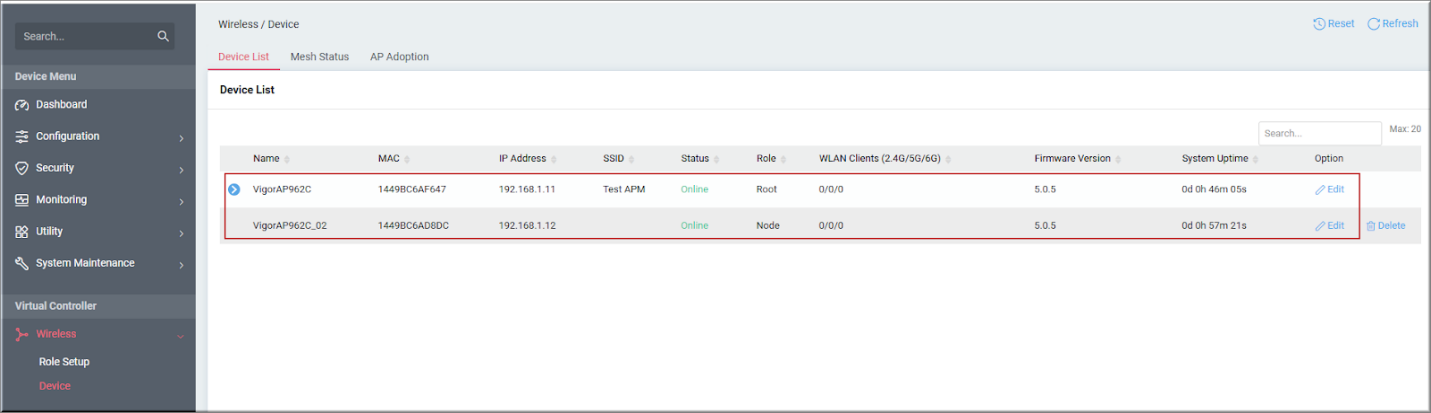The width and height of the screenshot is (1431, 413).
Task: Sort by WLAN Clients column arrows
Action: (x=948, y=159)
